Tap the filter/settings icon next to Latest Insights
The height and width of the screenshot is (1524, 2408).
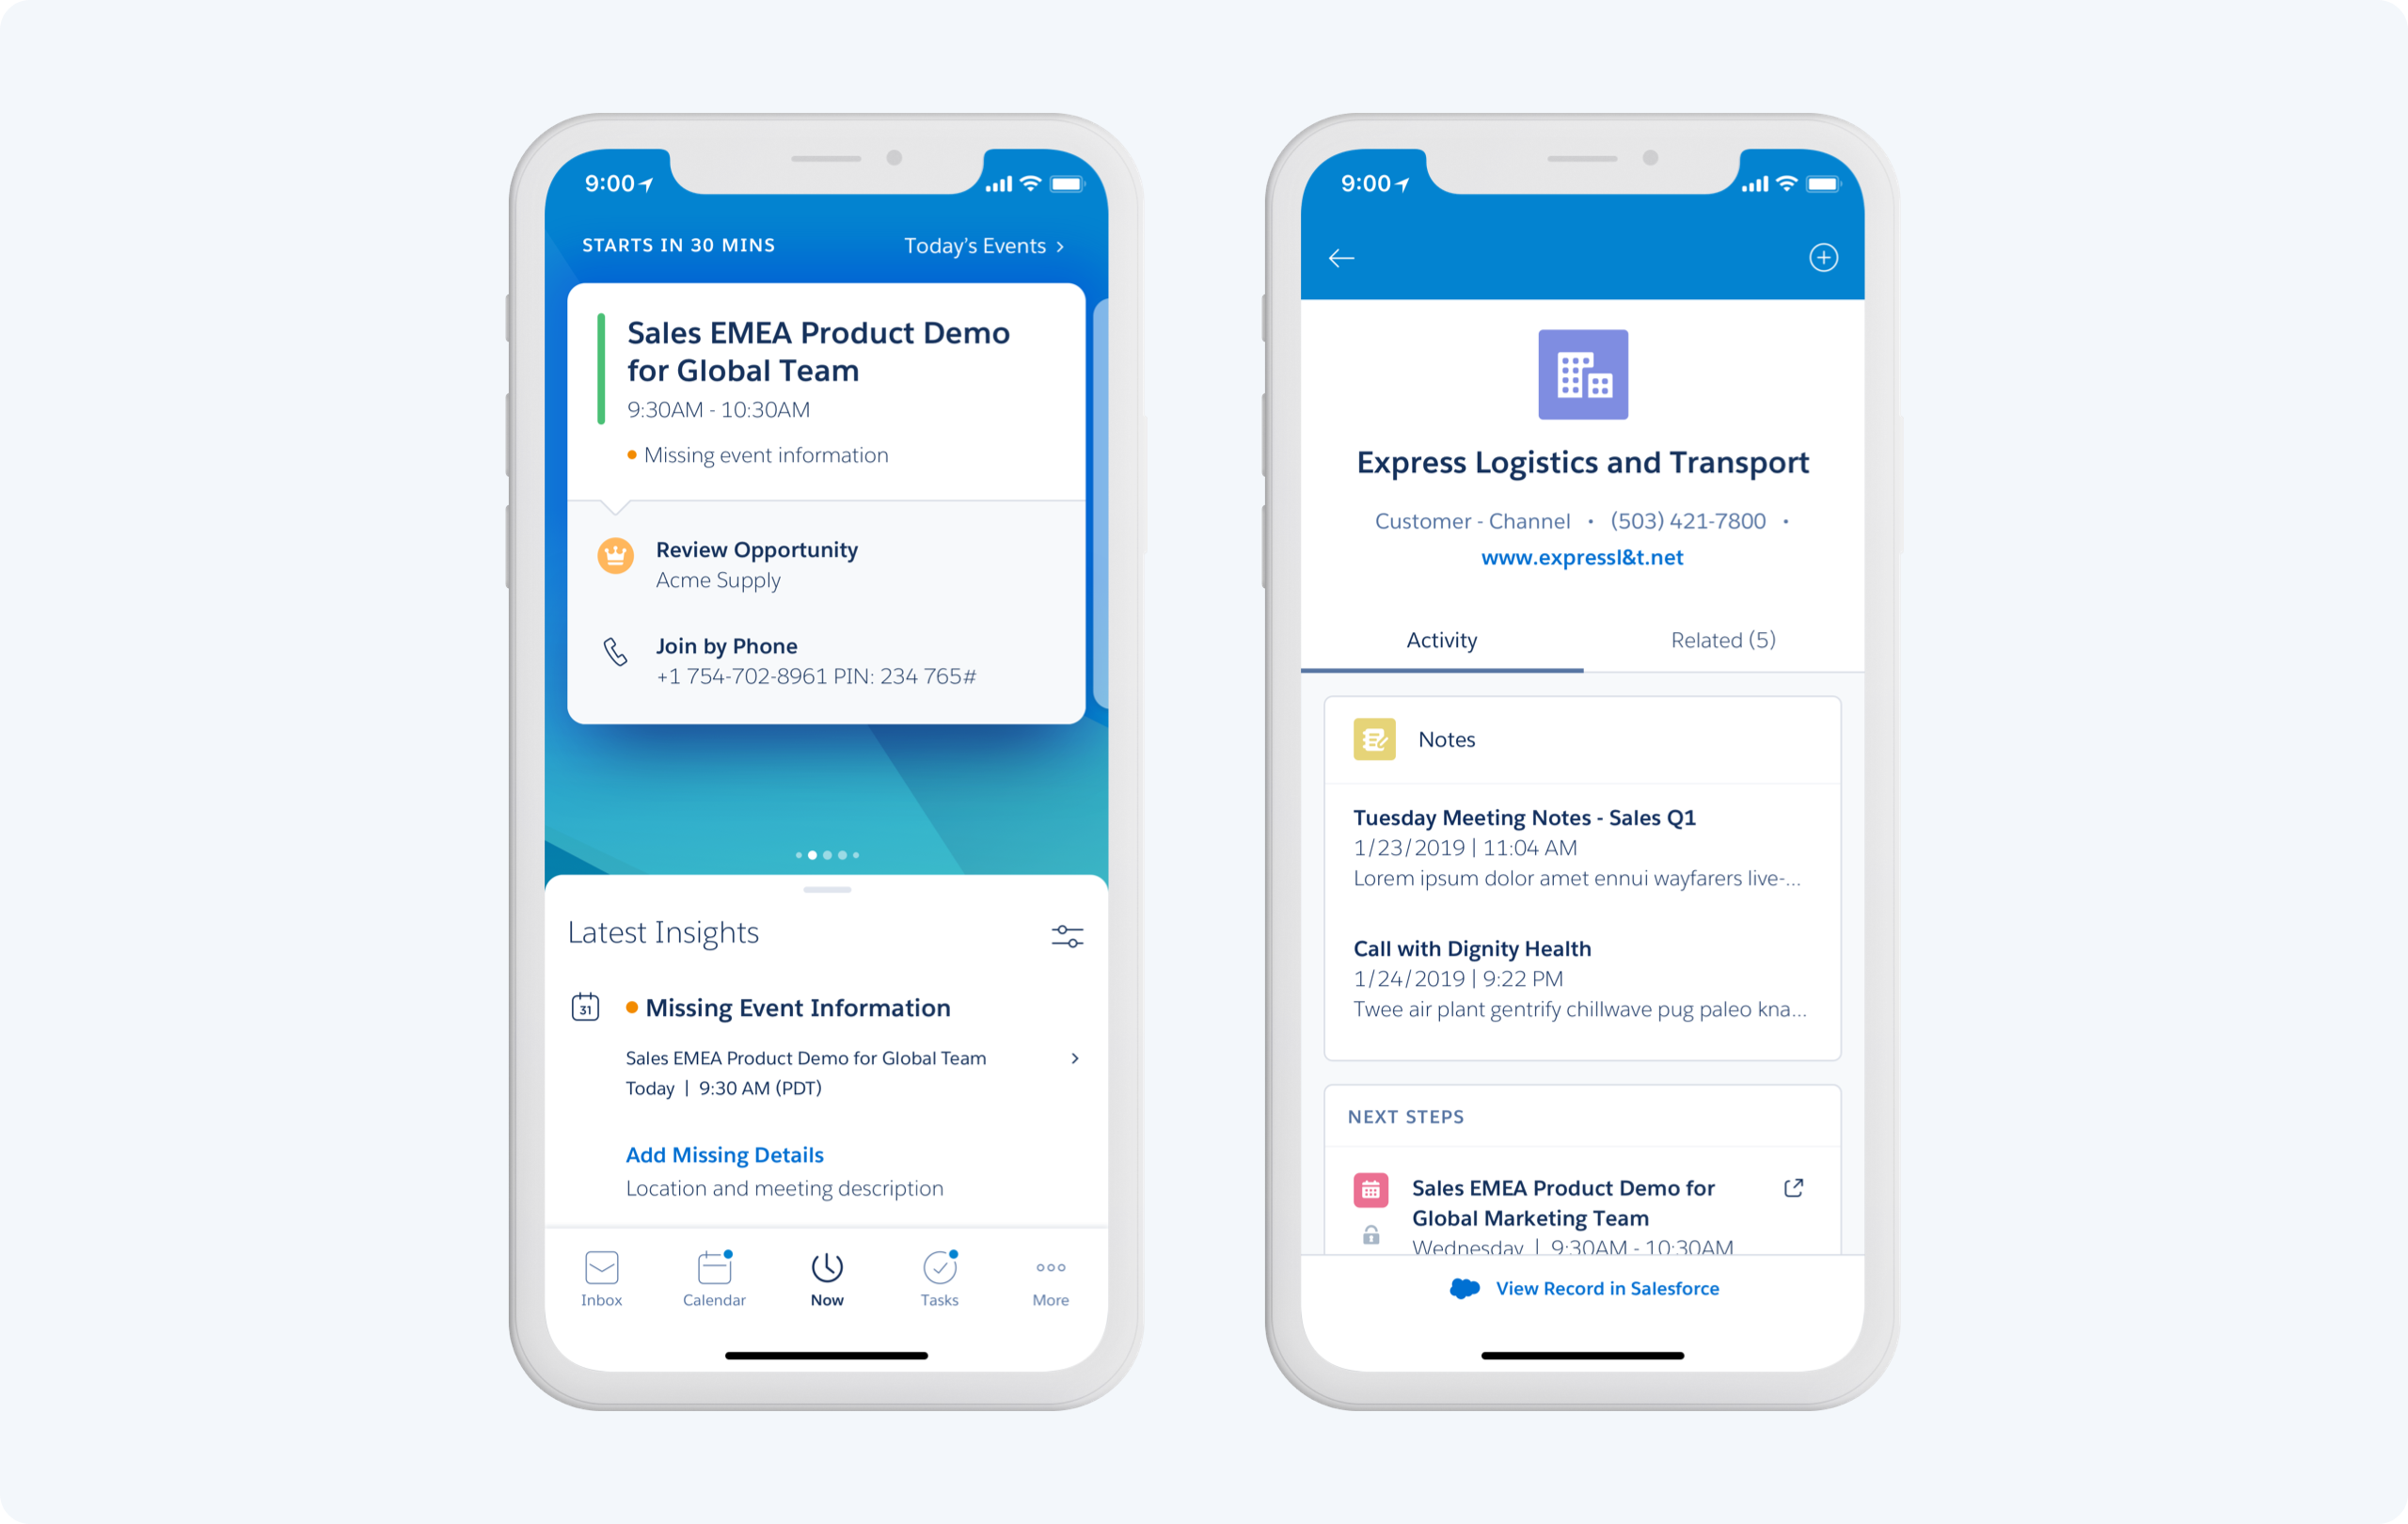point(1067,934)
